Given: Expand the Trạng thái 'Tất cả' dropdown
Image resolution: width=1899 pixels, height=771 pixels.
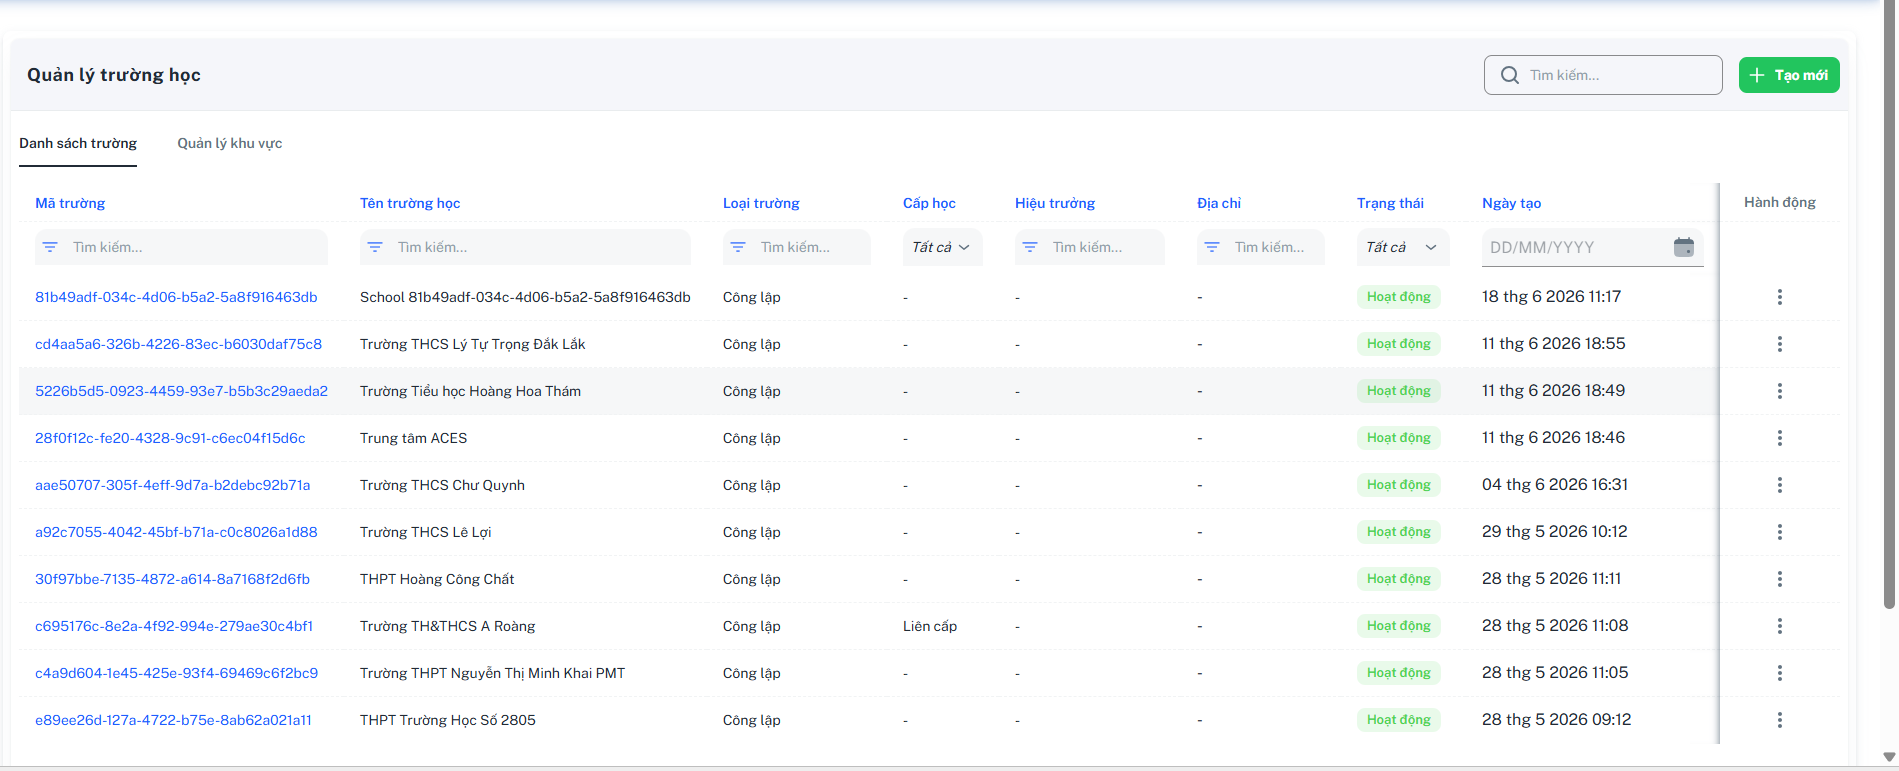Looking at the screenshot, I should click(x=1403, y=247).
